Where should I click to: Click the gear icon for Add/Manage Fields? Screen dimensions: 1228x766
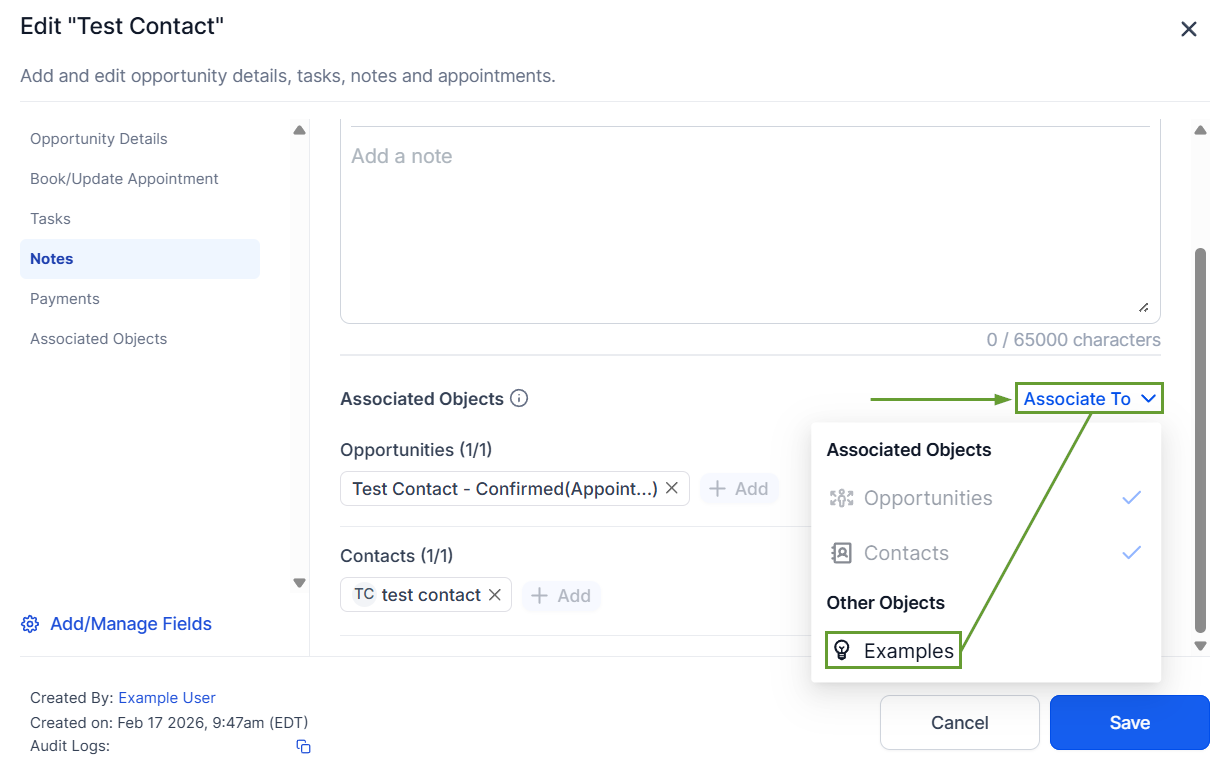pos(30,624)
